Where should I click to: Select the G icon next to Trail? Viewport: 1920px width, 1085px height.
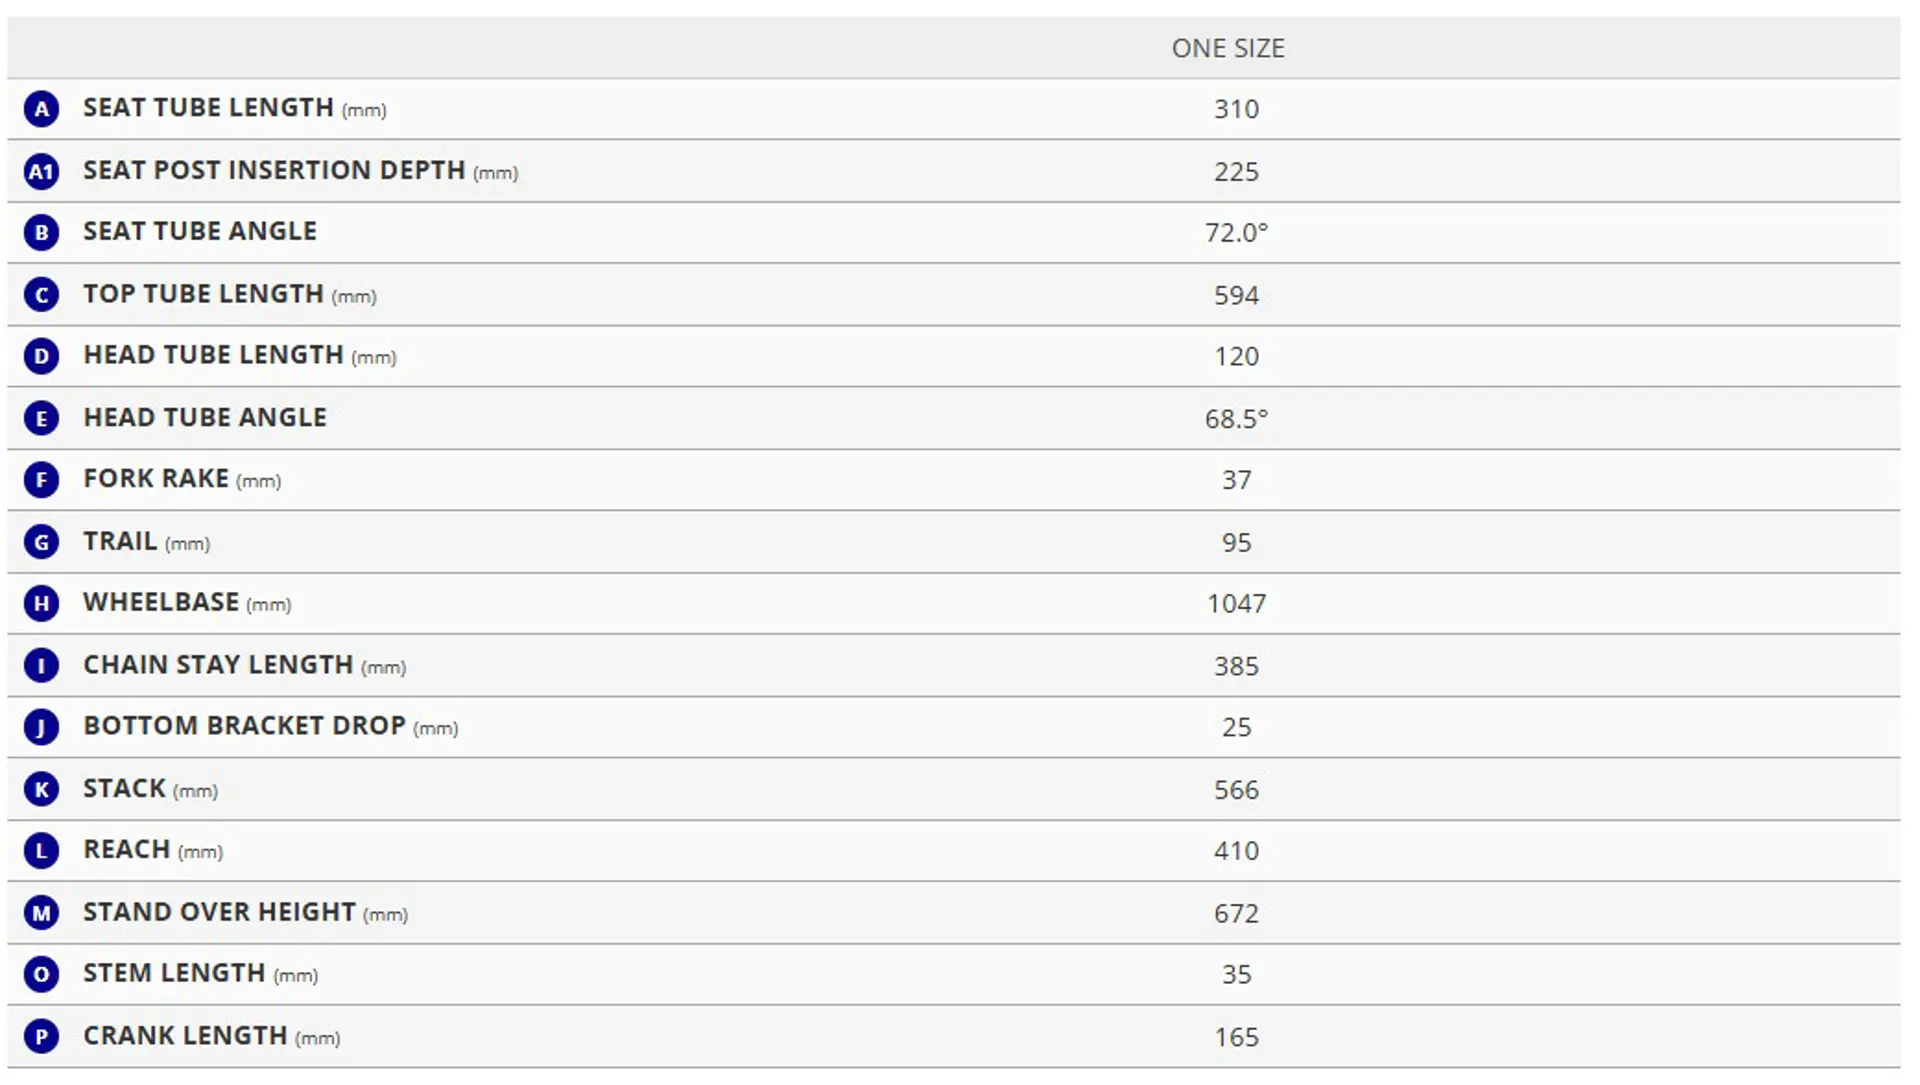[x=41, y=542]
